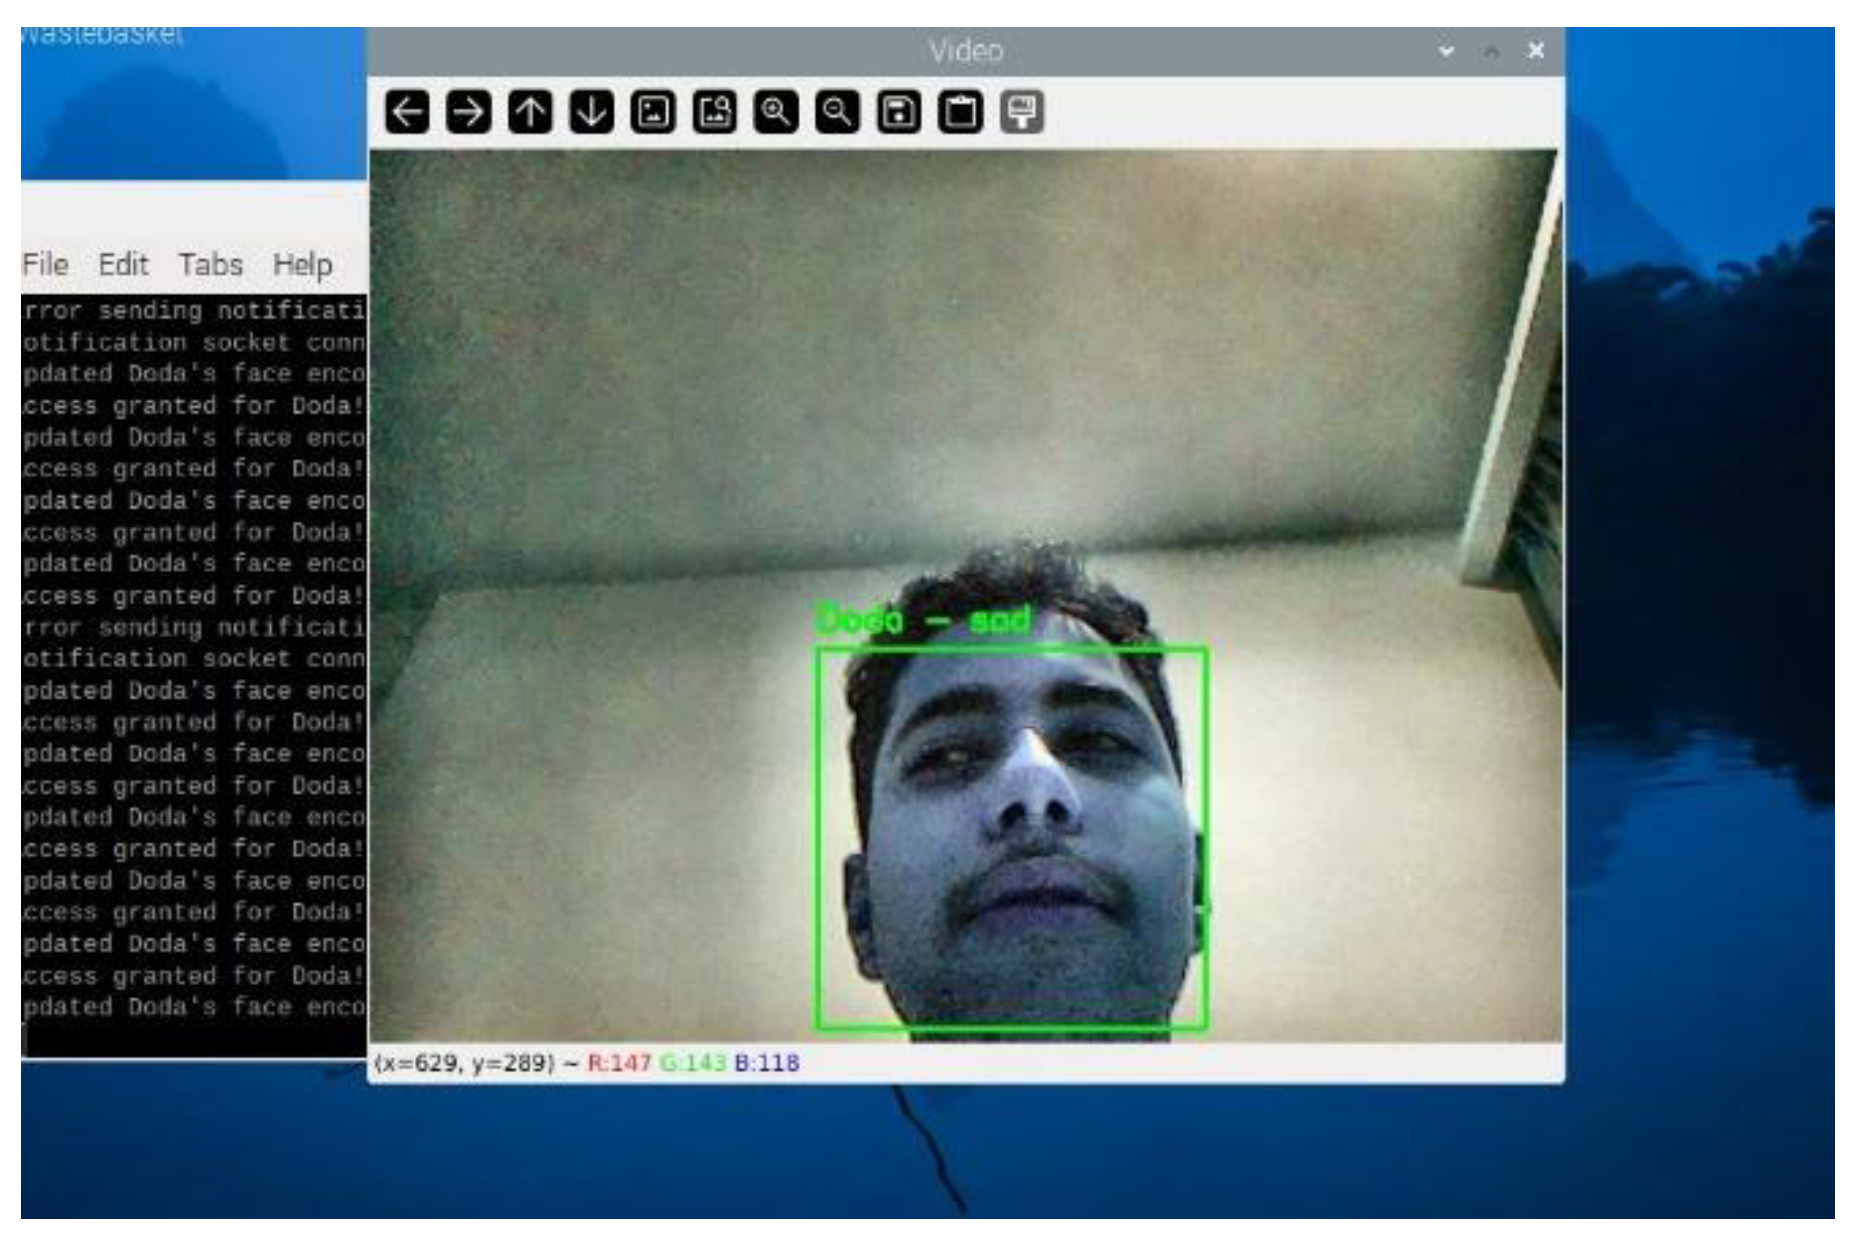Viewport: 1854px width, 1244px height.
Task: Copy image to clipboard icon
Action: tap(960, 112)
